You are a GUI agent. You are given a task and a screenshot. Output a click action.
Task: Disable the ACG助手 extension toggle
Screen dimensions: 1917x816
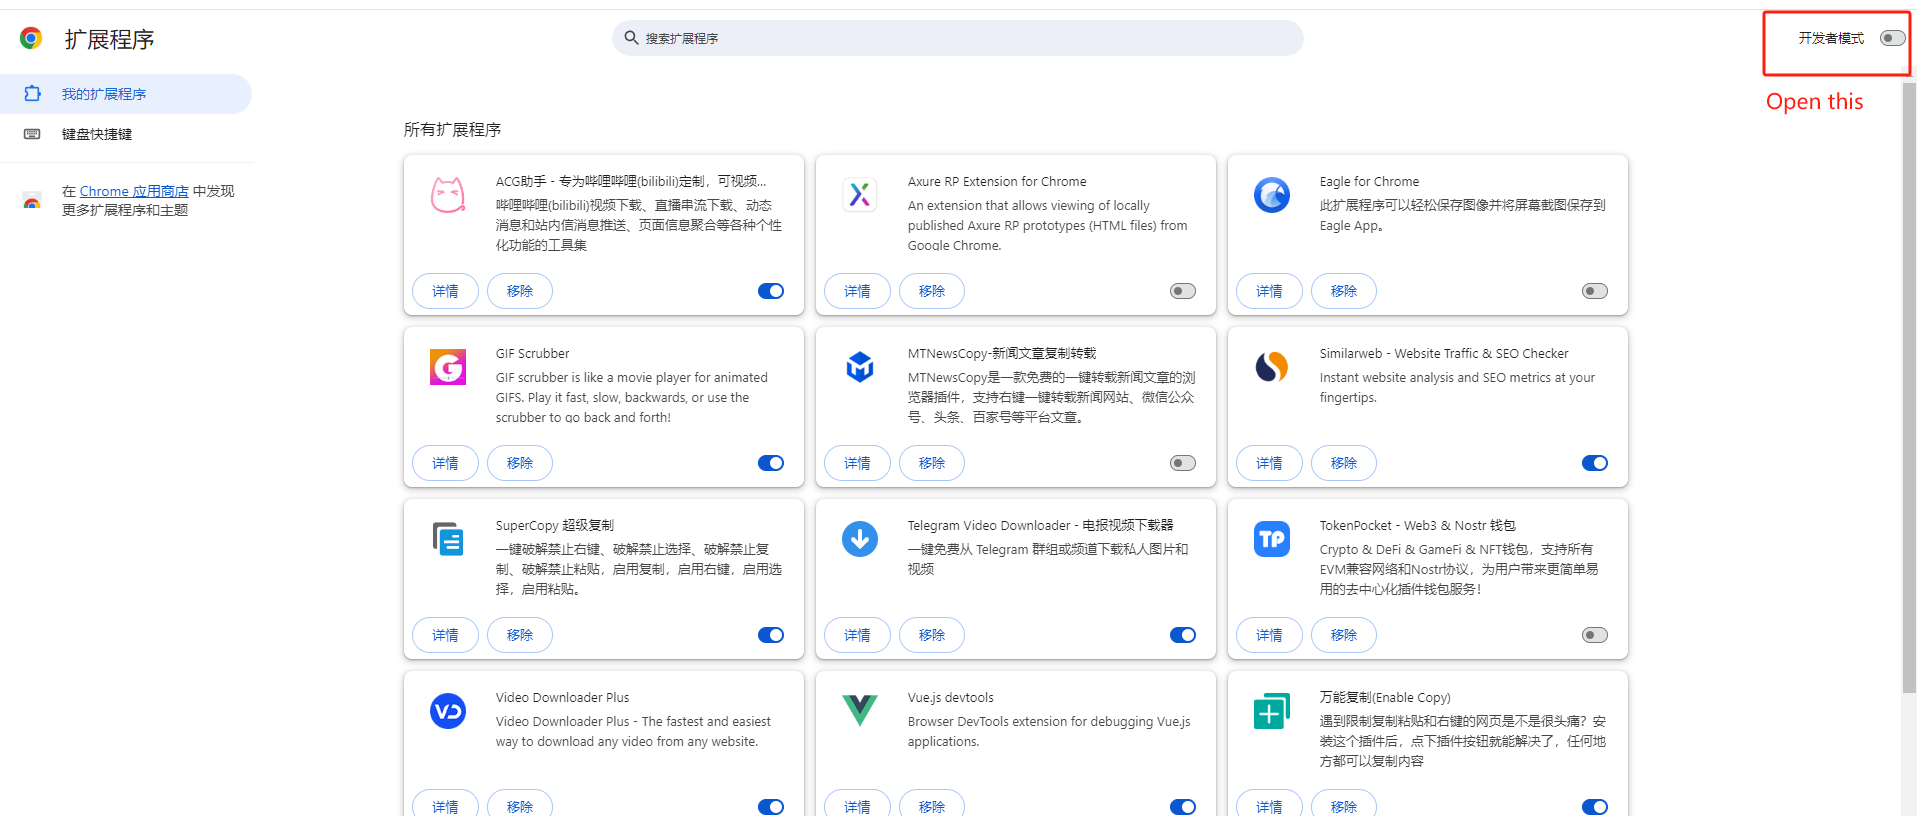pyautogui.click(x=771, y=291)
